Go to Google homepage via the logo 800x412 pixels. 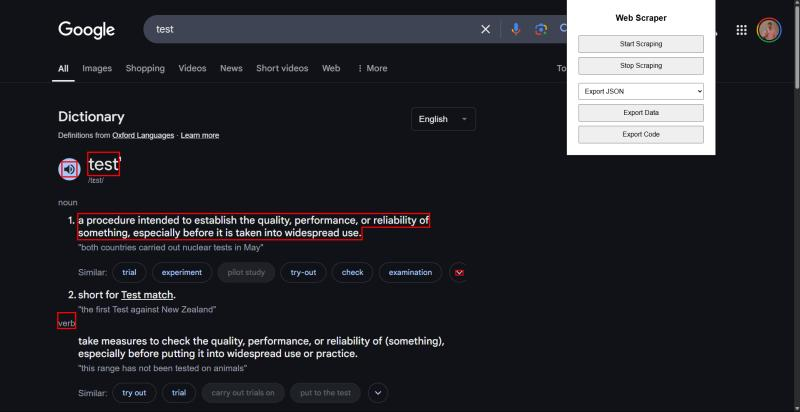tap(87, 30)
